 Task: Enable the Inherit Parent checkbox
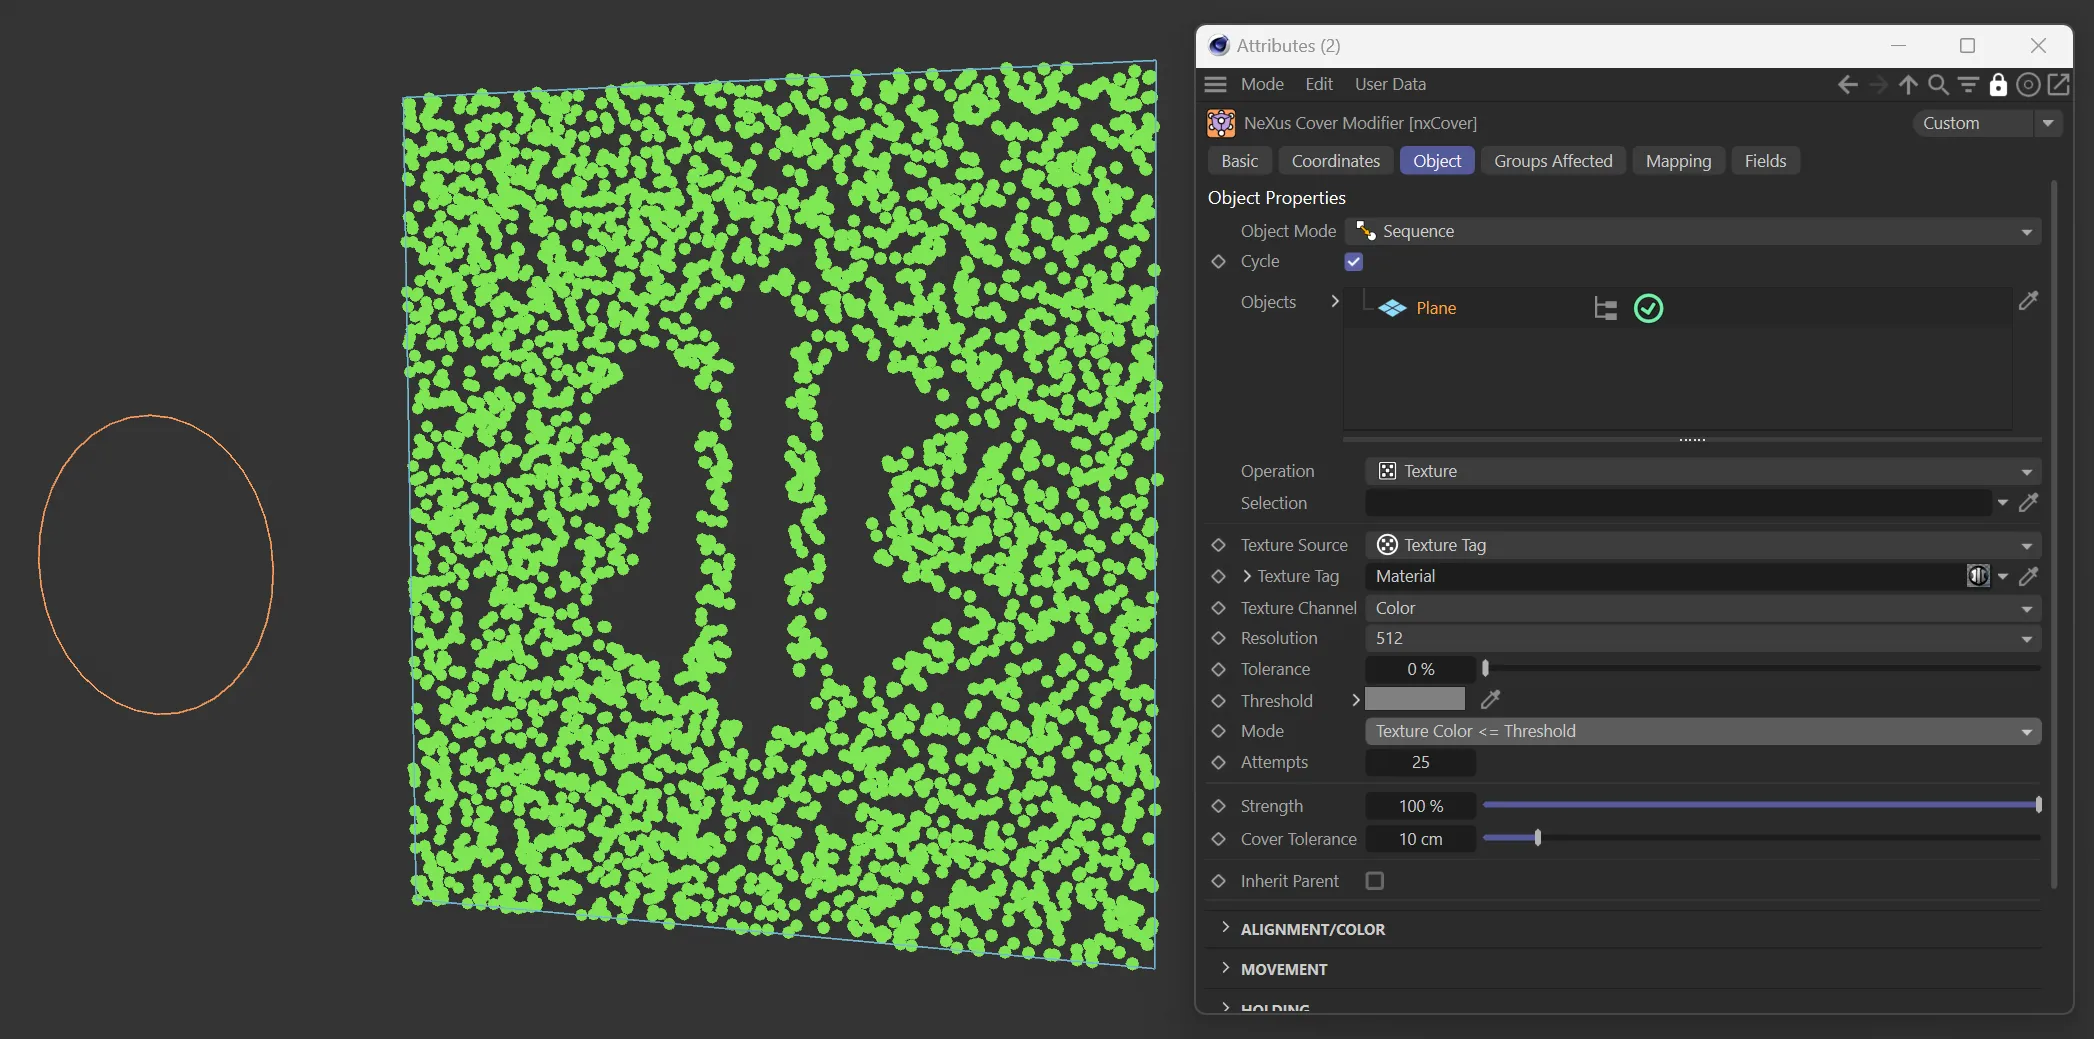pos(1375,881)
